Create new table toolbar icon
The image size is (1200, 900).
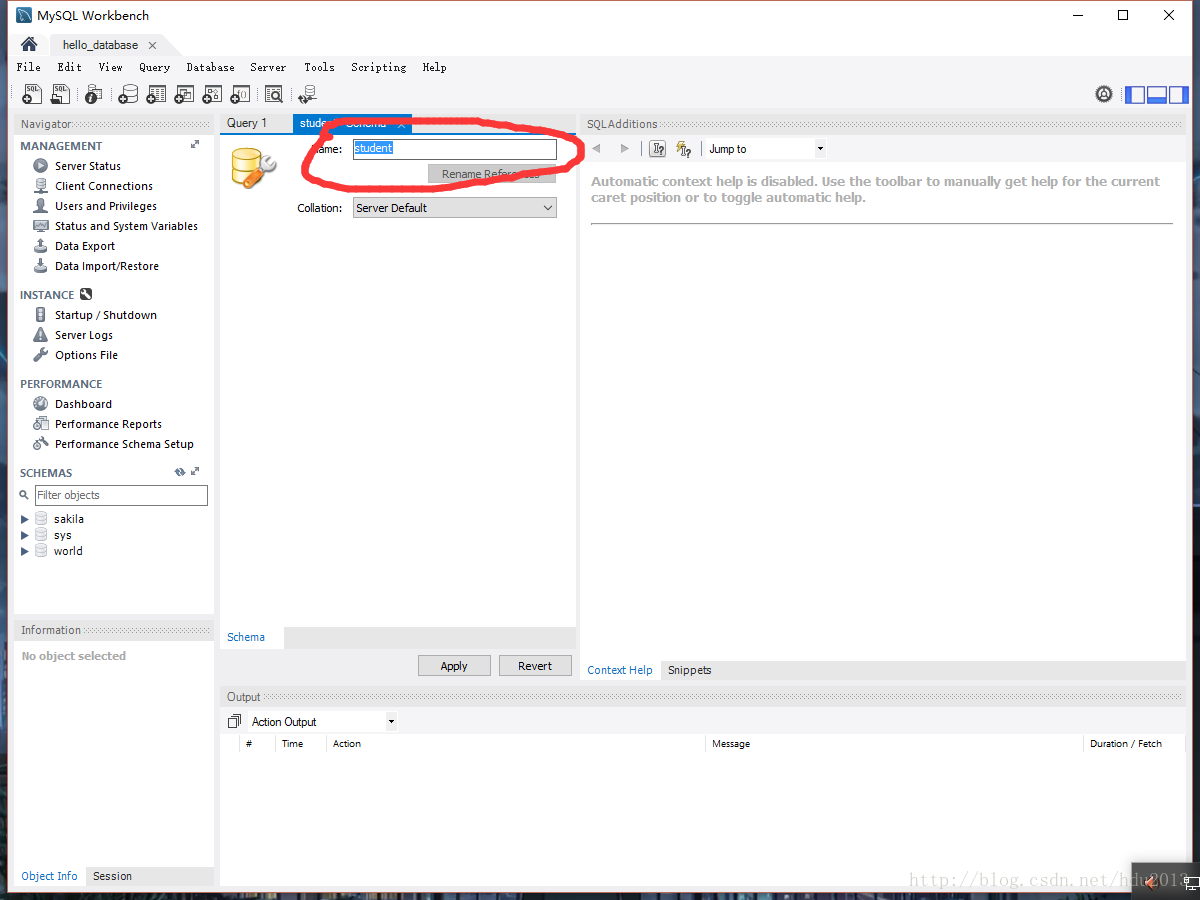pos(156,94)
